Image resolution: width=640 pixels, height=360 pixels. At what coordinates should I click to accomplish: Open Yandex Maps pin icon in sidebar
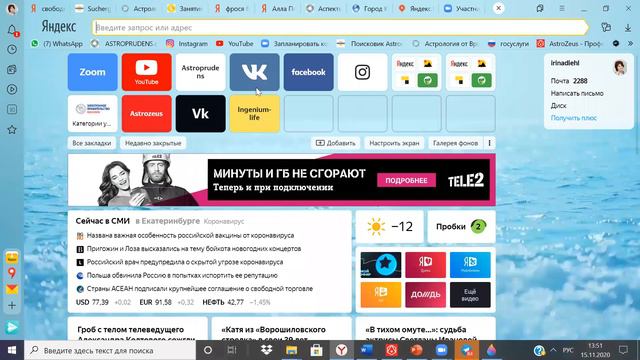pos(12,273)
